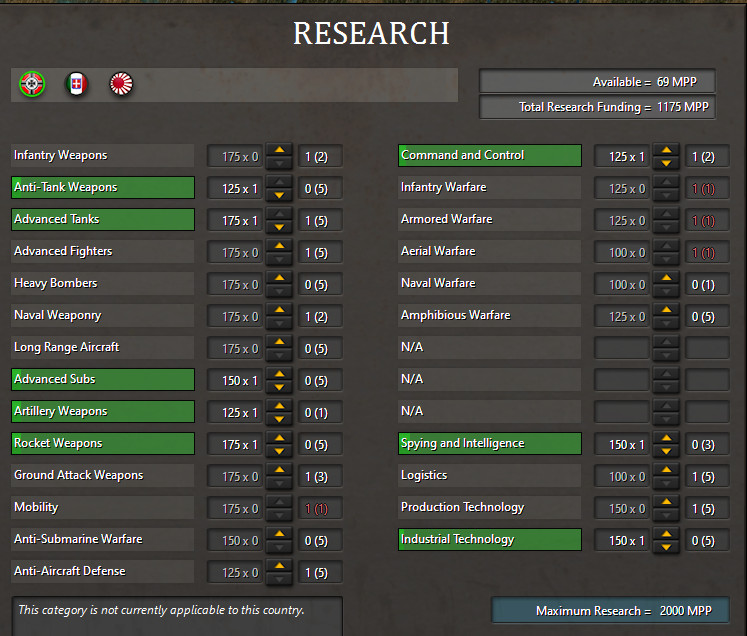Increase Industrial Technology research with up arrow
747x636 pixels.
(x=666, y=533)
